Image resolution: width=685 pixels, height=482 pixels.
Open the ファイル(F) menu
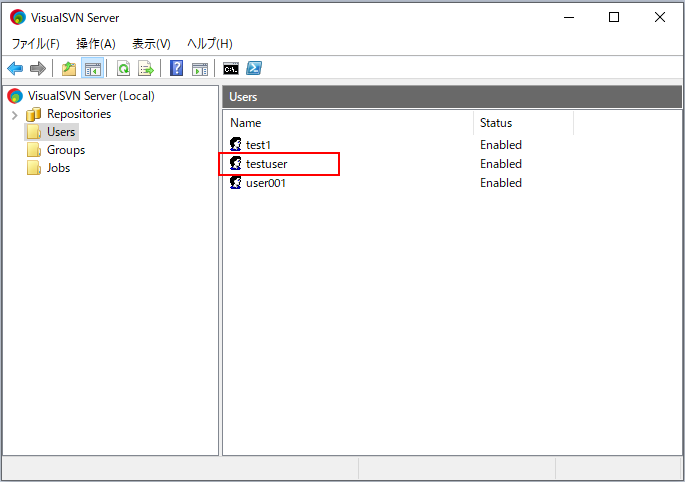point(35,44)
